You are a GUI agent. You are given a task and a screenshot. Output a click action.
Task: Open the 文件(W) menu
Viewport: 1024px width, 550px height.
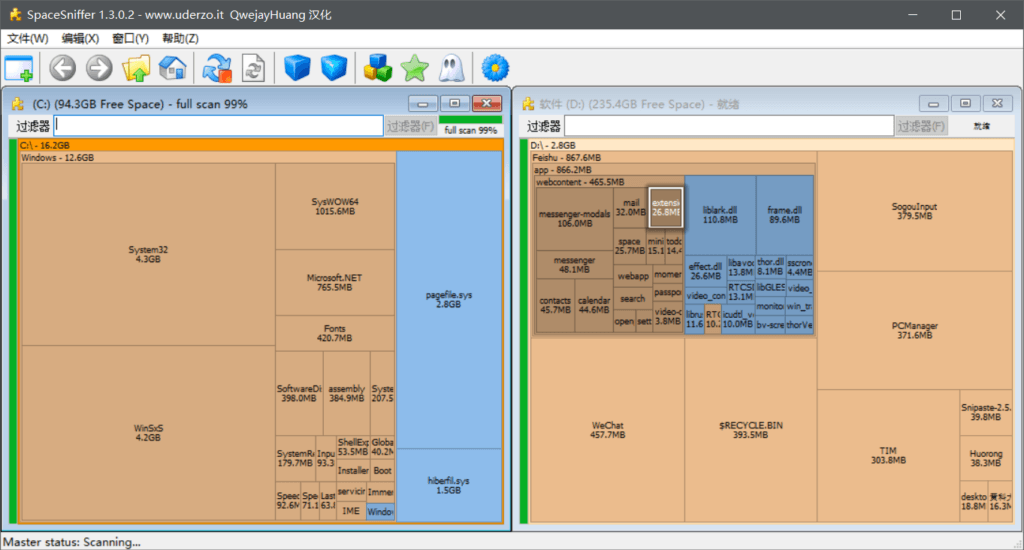28,39
